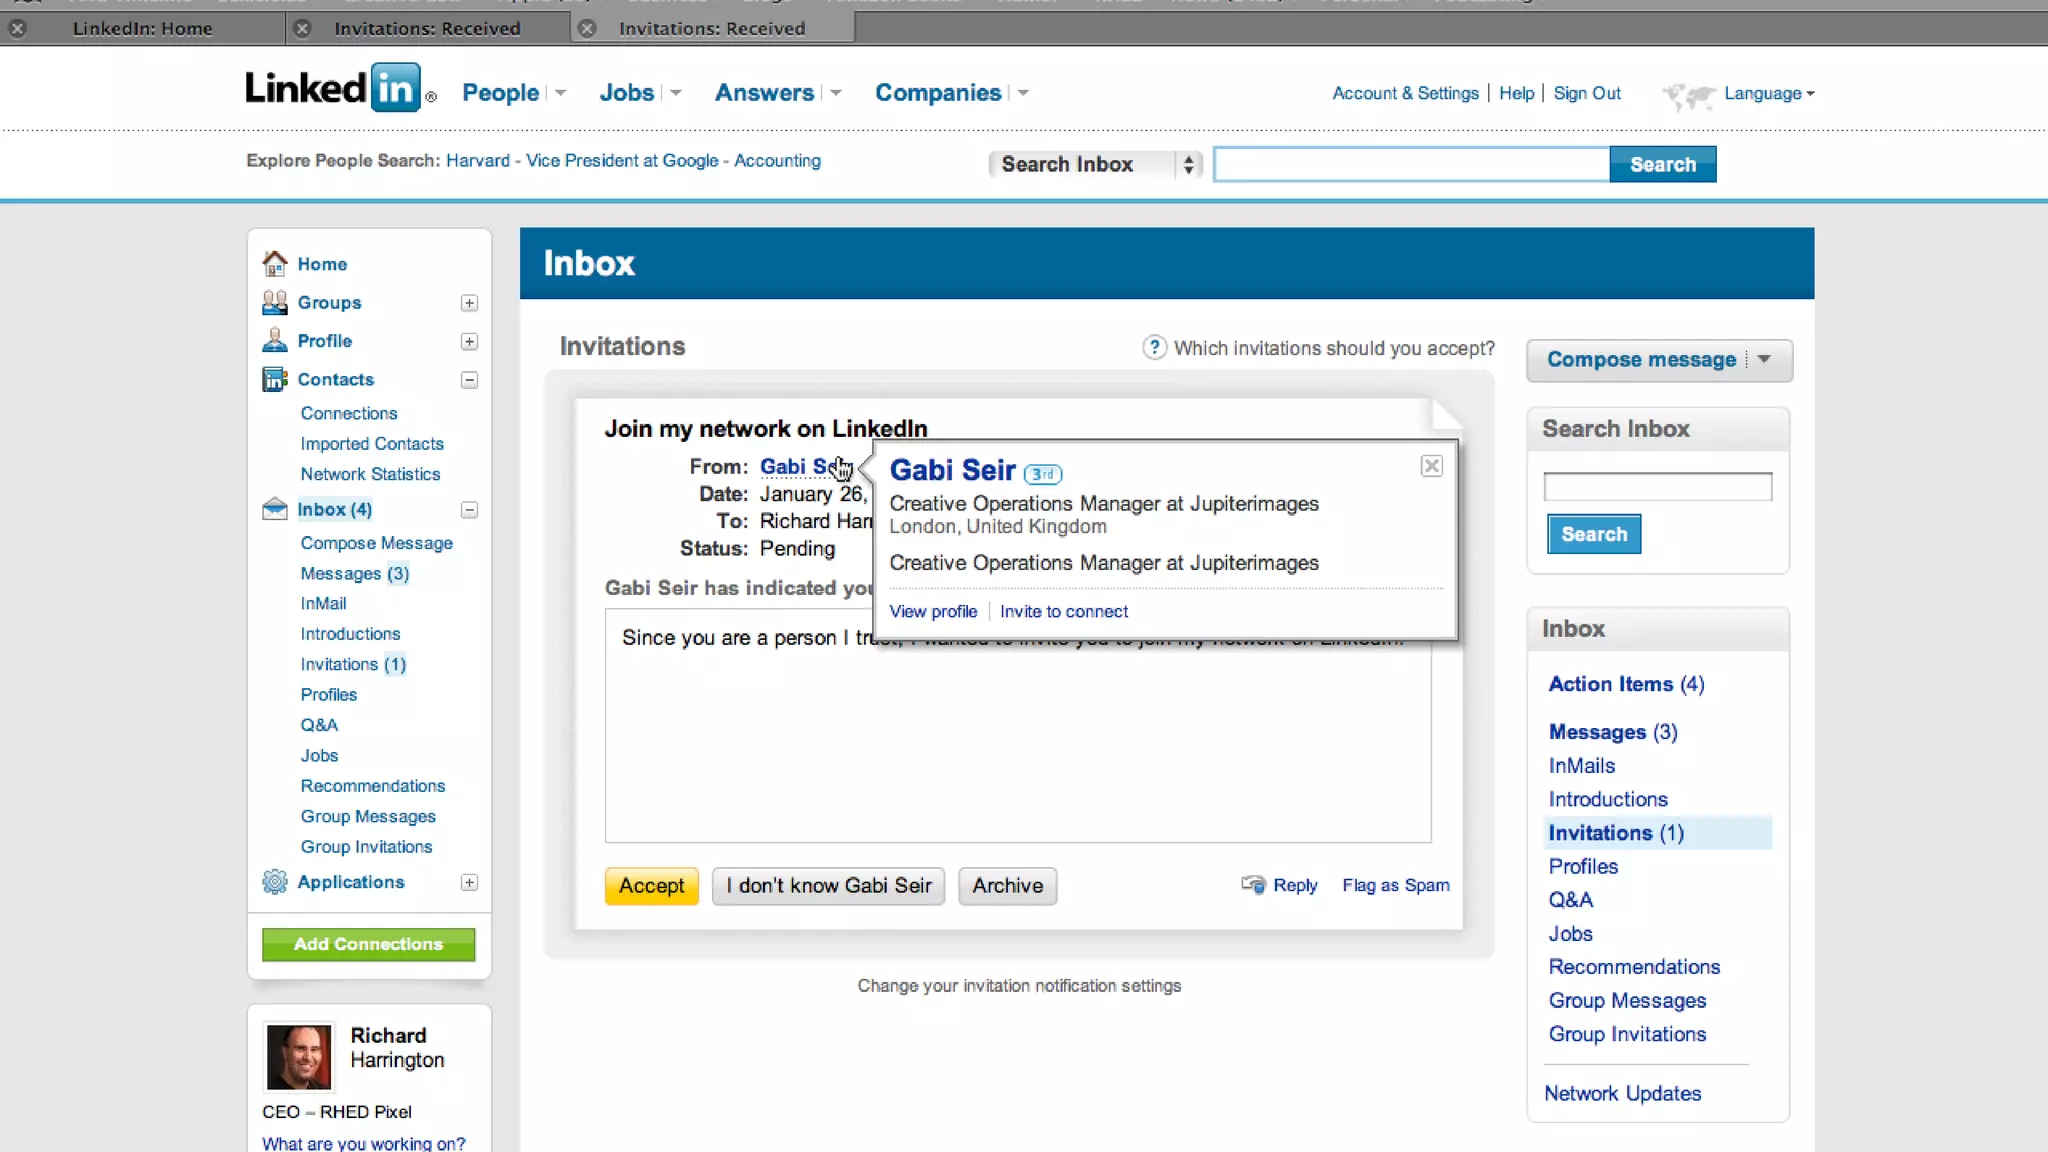Image resolution: width=2048 pixels, height=1152 pixels.
Task: Collapse the Inbox section in sidebar
Action: coord(469,510)
